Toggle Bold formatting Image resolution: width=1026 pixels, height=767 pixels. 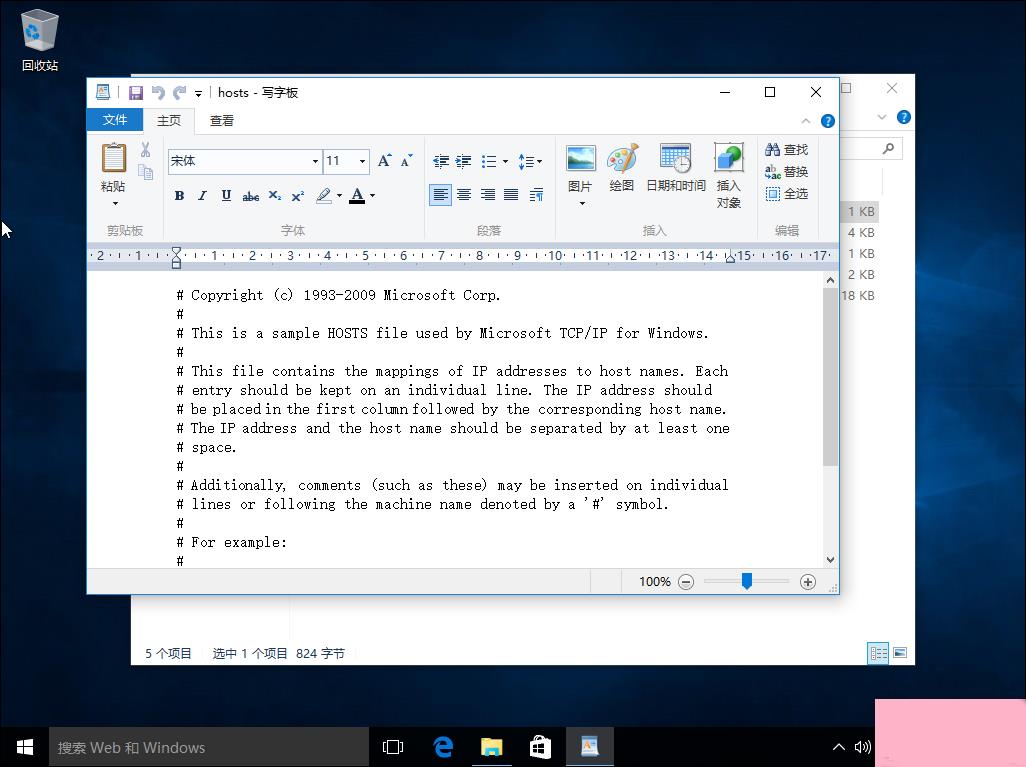pyautogui.click(x=179, y=195)
